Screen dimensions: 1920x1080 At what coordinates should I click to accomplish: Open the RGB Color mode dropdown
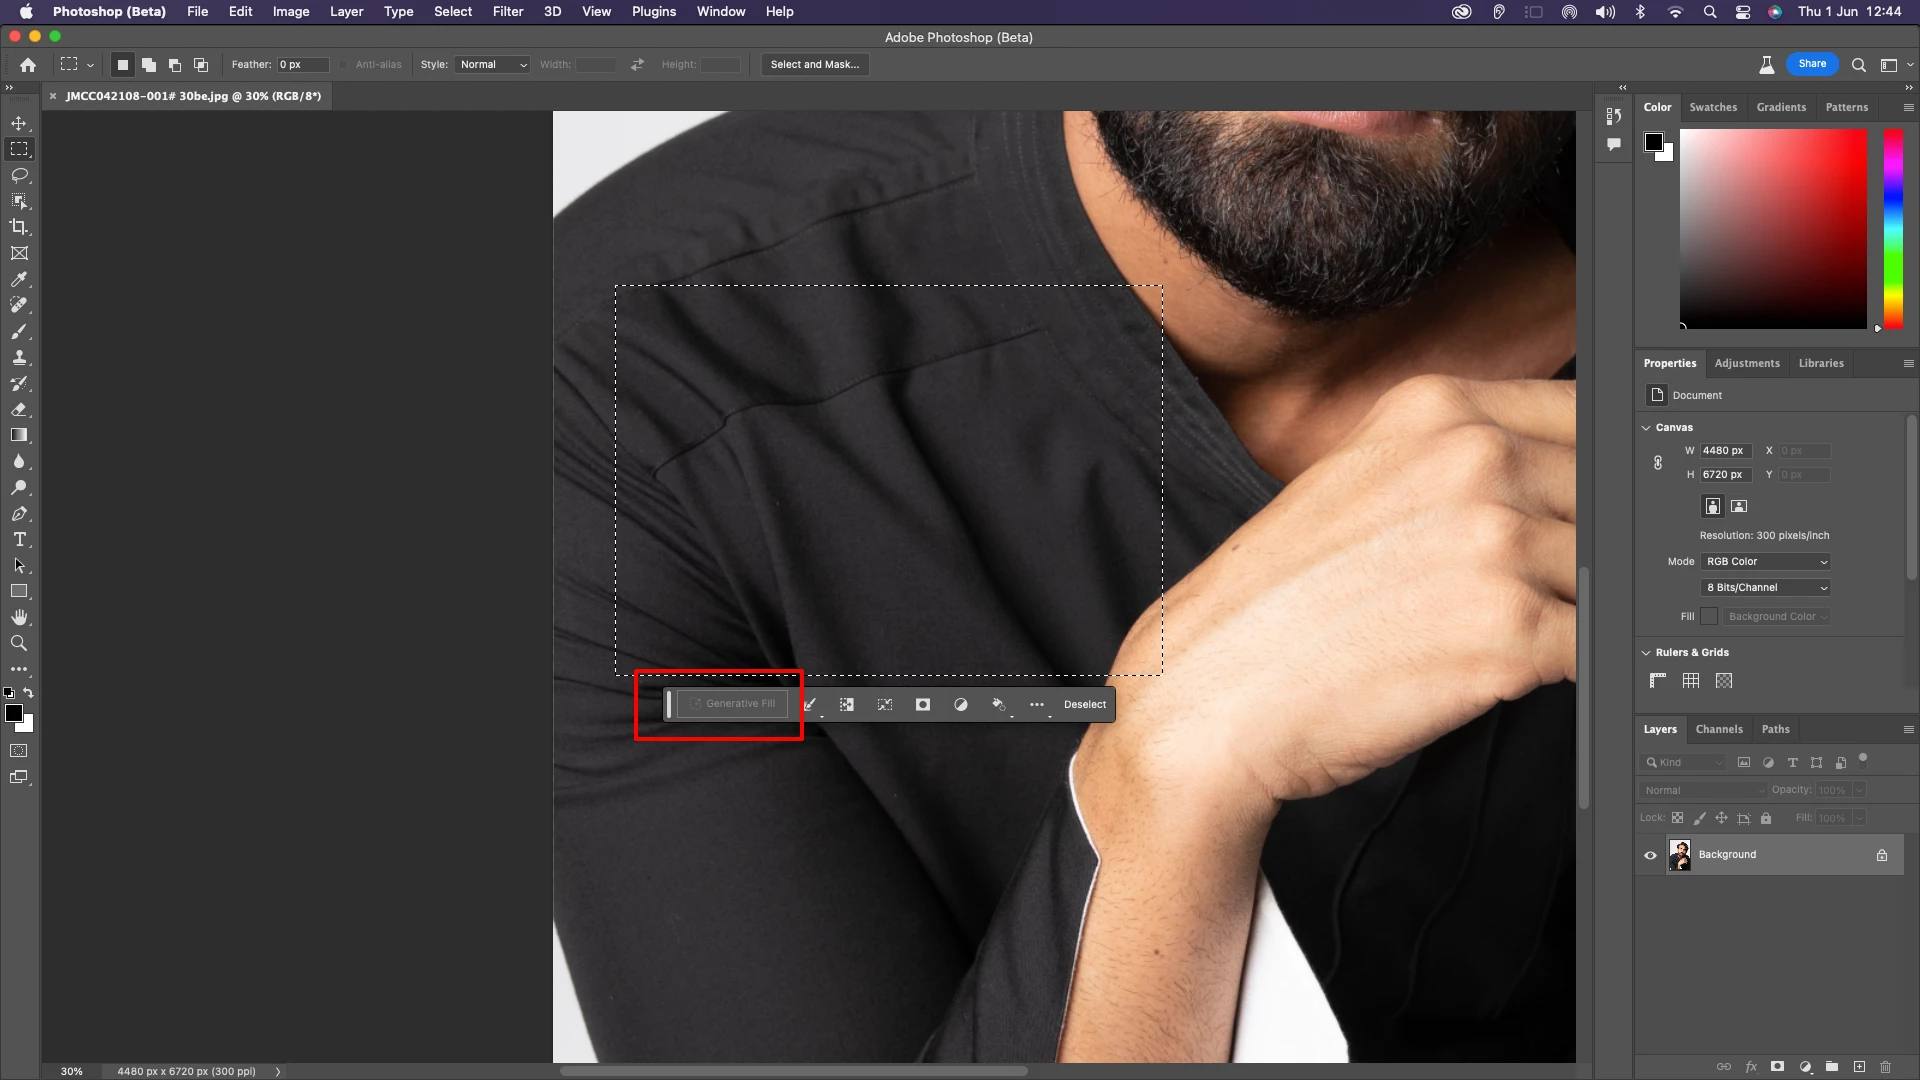point(1765,562)
